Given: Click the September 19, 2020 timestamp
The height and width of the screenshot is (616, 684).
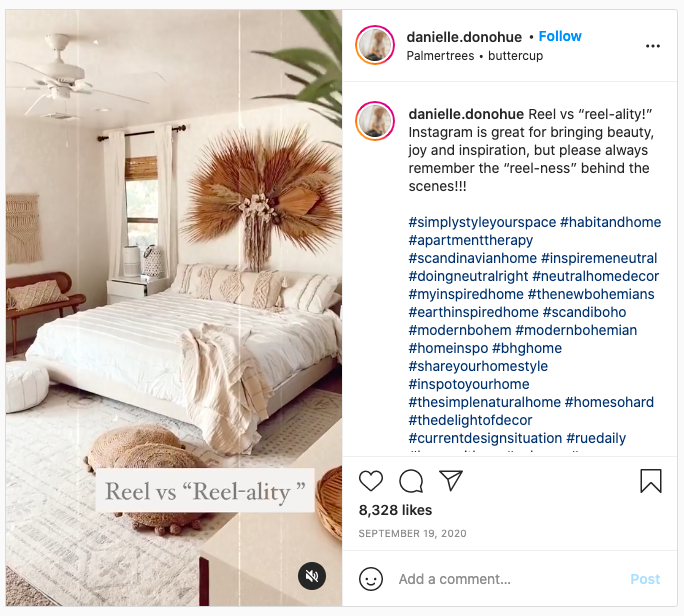Looking at the screenshot, I should (412, 534).
